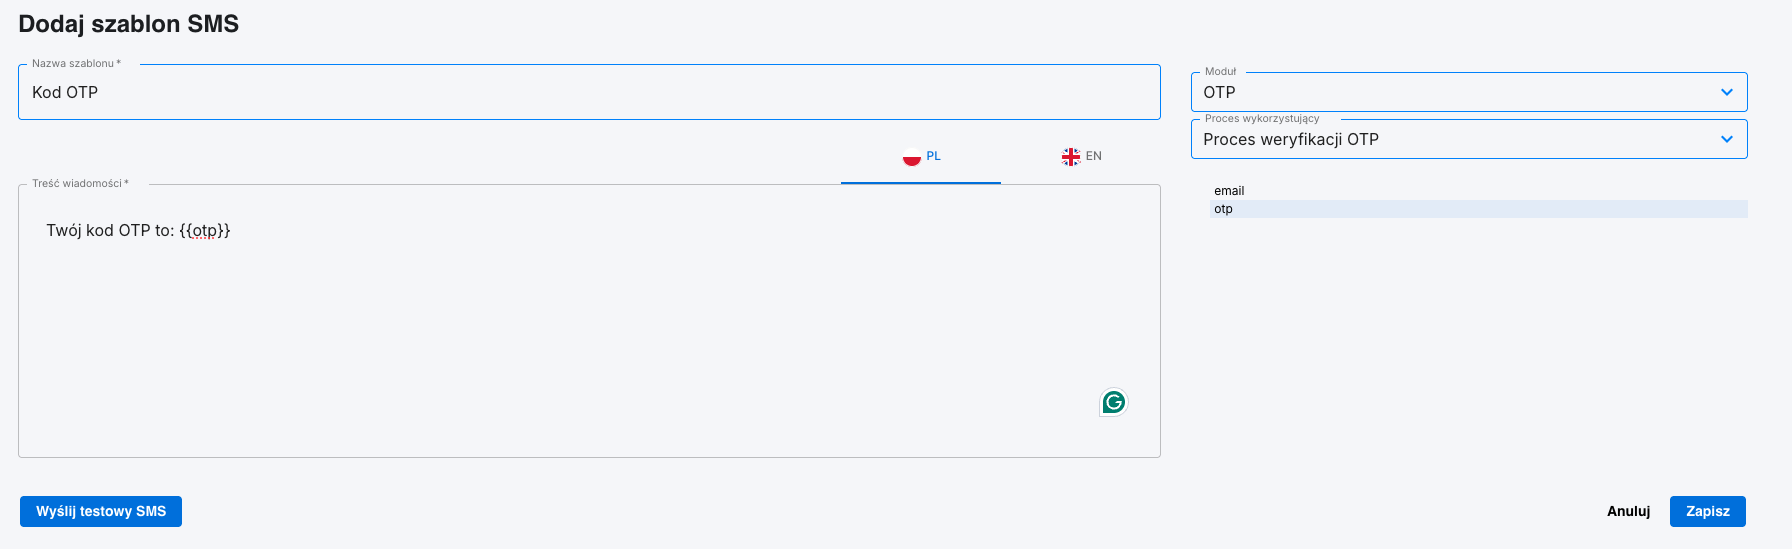Focus the Nazwa szablonu input field

(x=589, y=92)
